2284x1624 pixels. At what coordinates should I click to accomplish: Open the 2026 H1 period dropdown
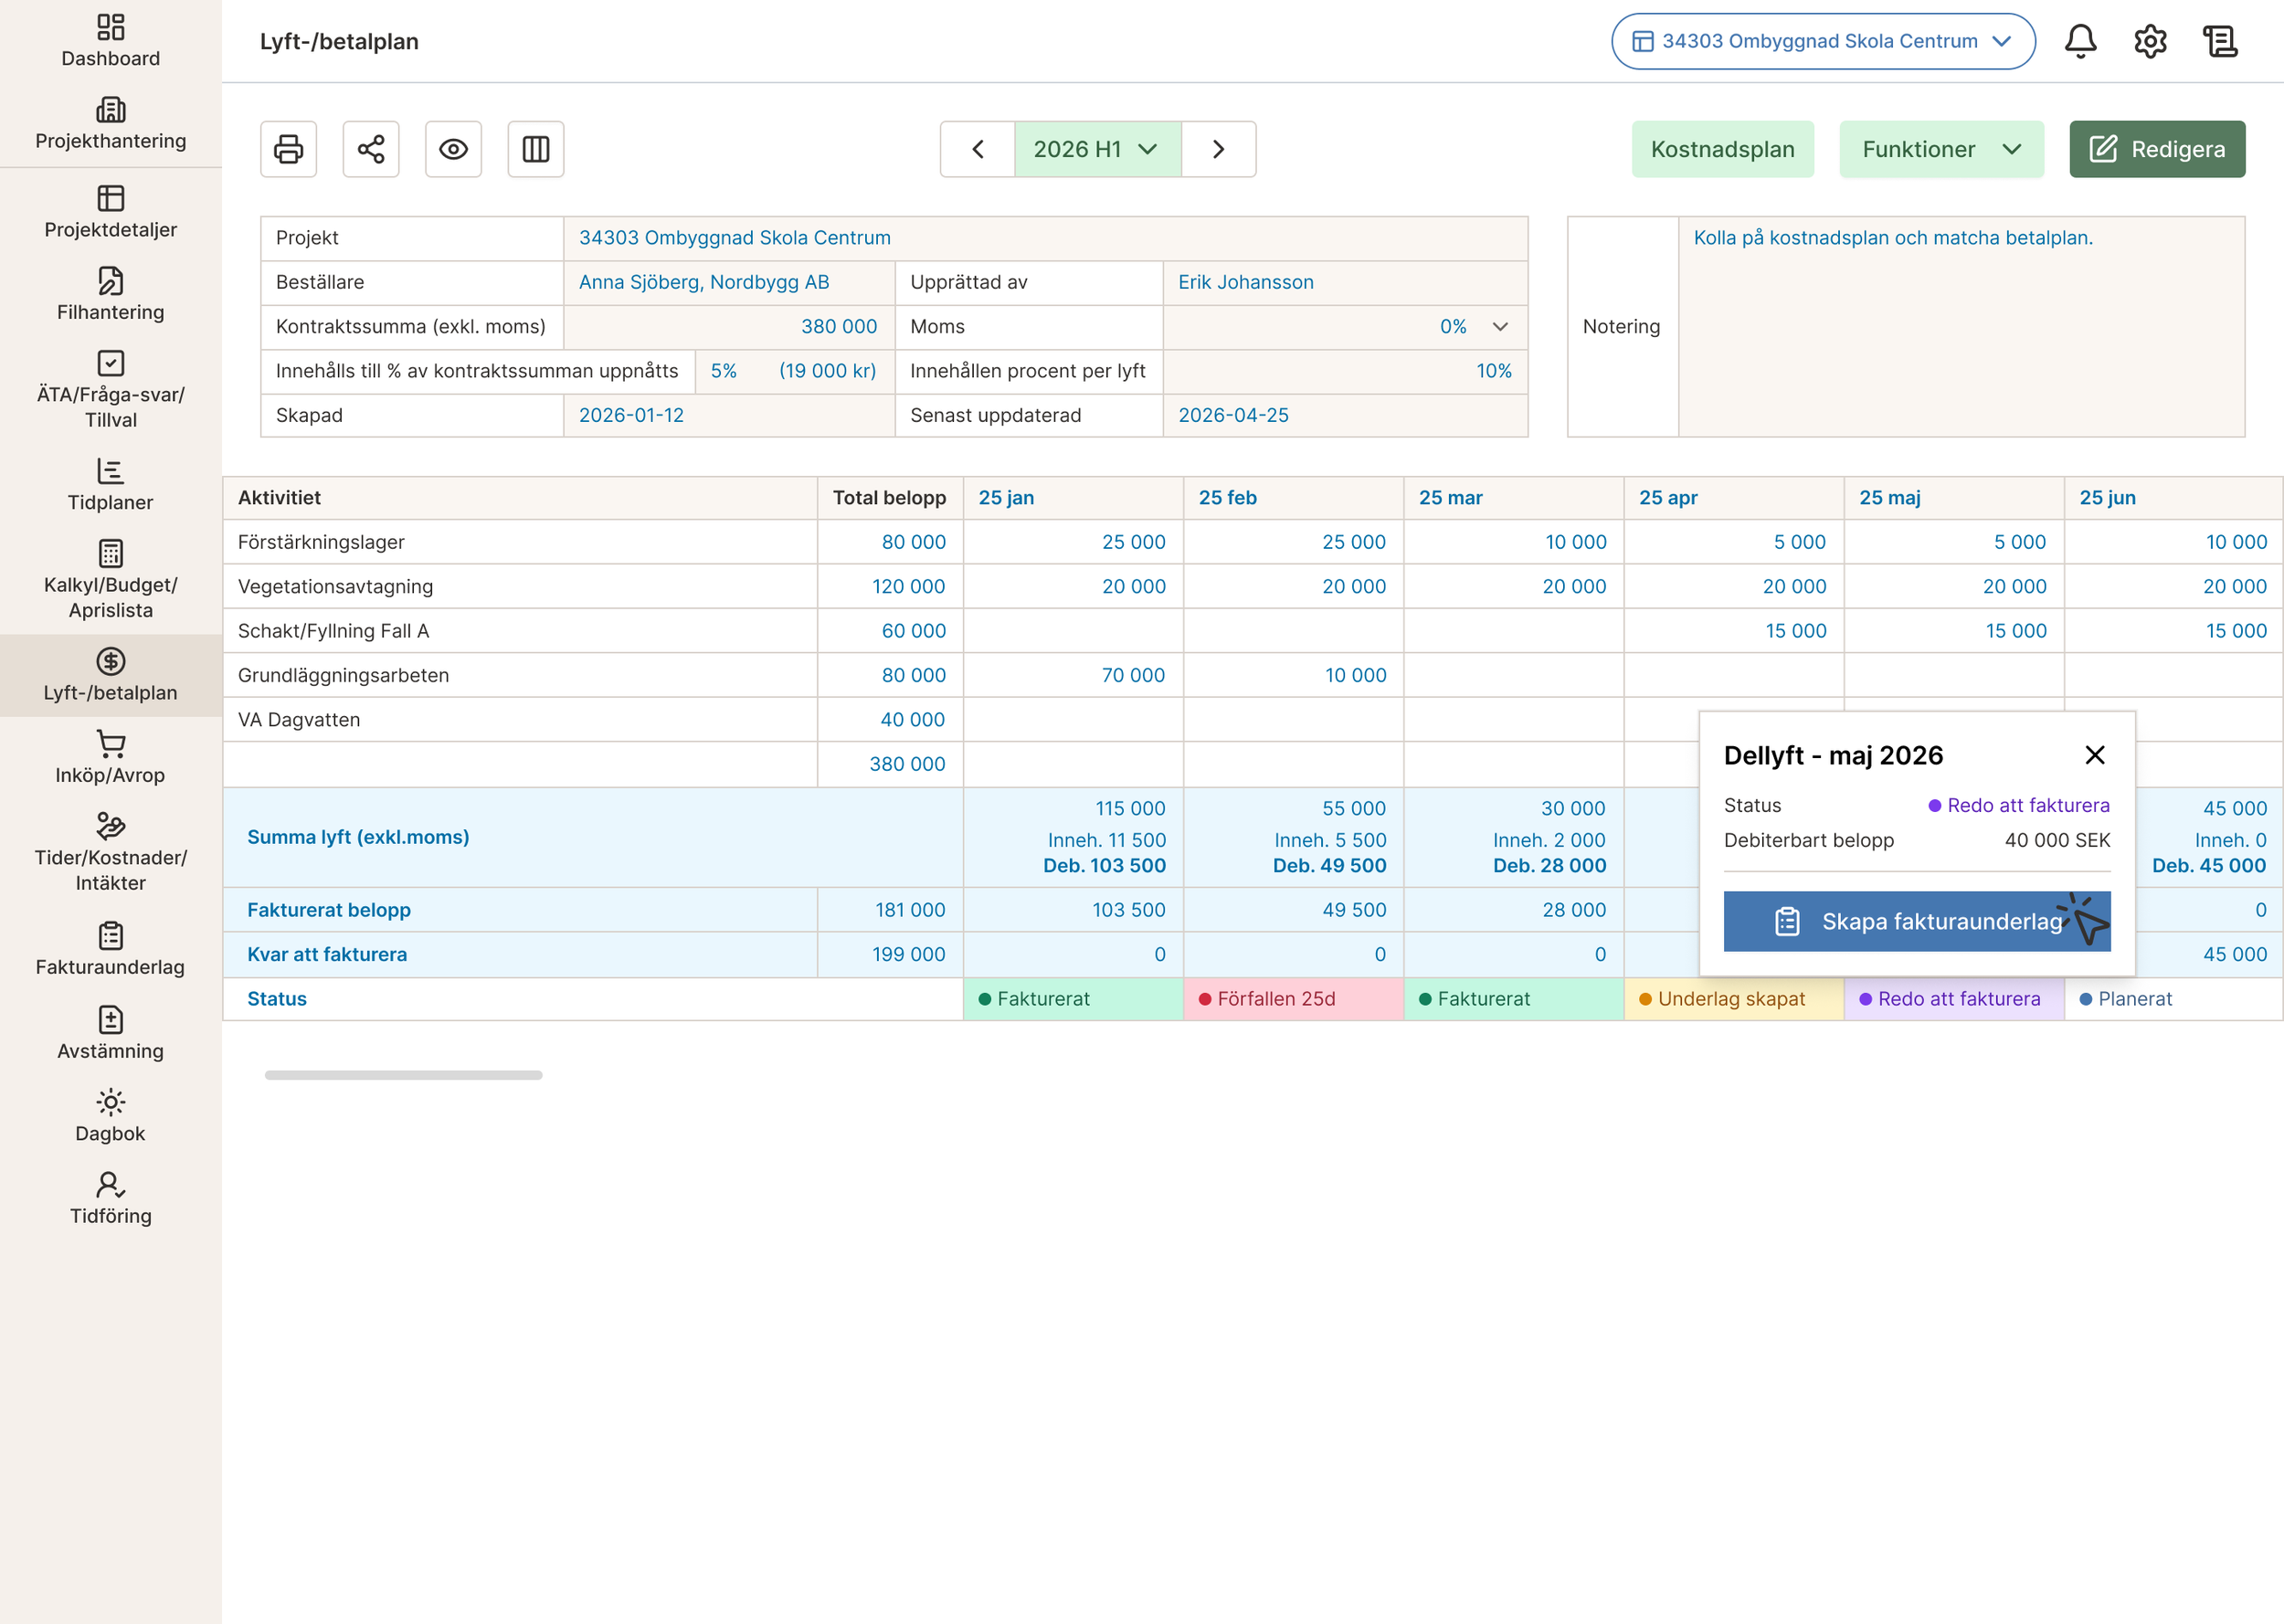pos(1098,149)
